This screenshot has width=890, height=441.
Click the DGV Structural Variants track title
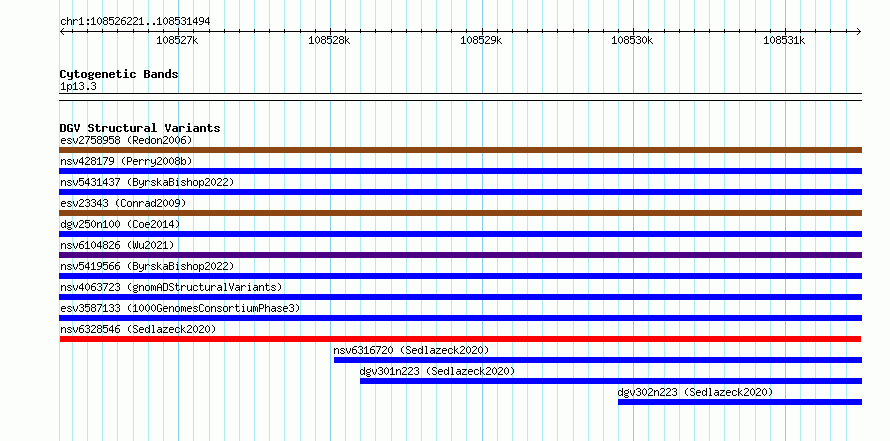click(140, 128)
